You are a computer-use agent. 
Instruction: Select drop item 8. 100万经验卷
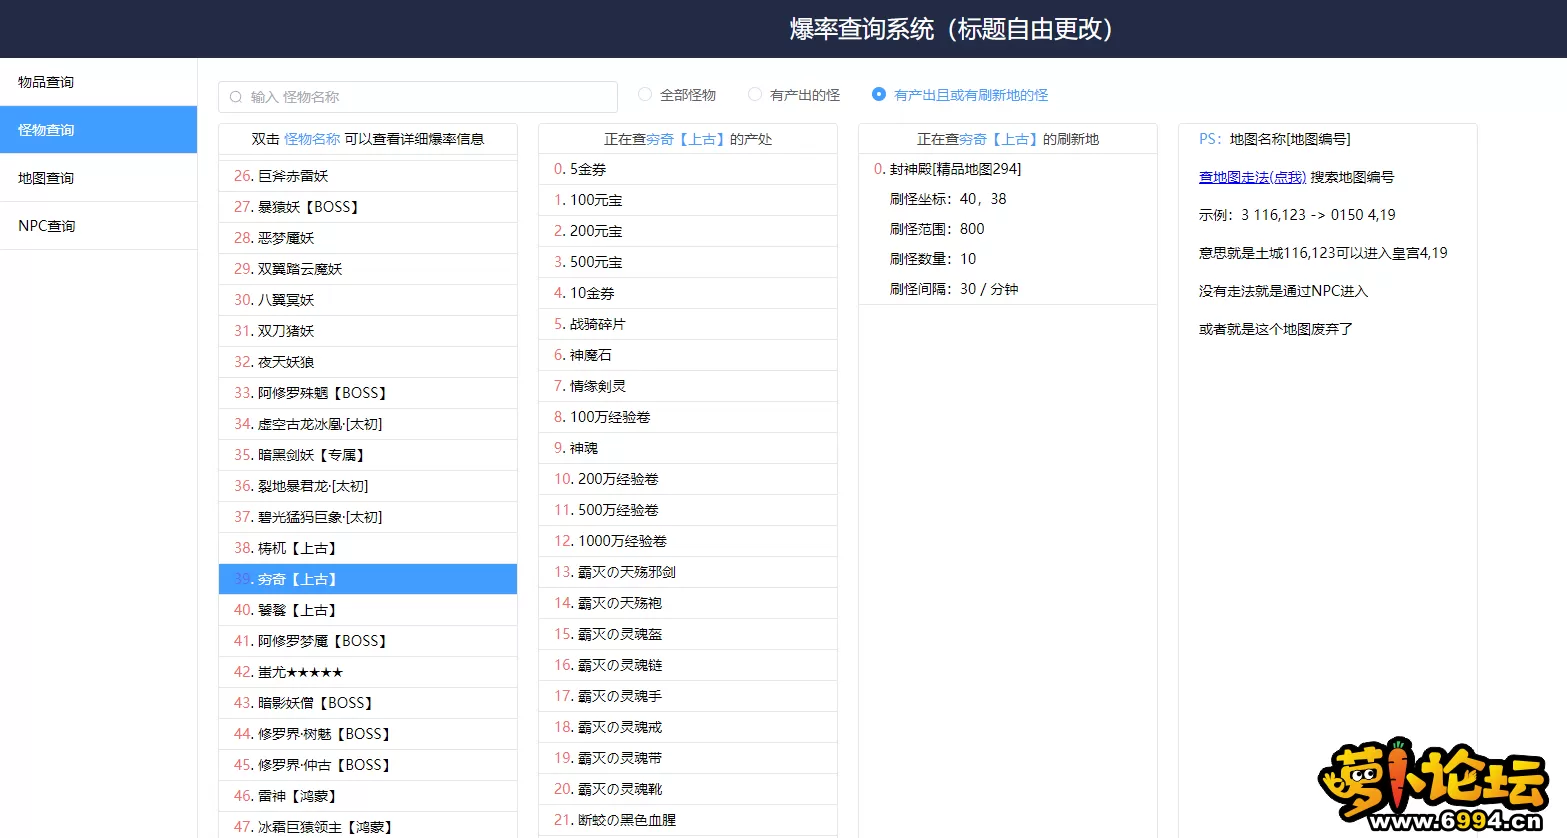pyautogui.click(x=688, y=417)
